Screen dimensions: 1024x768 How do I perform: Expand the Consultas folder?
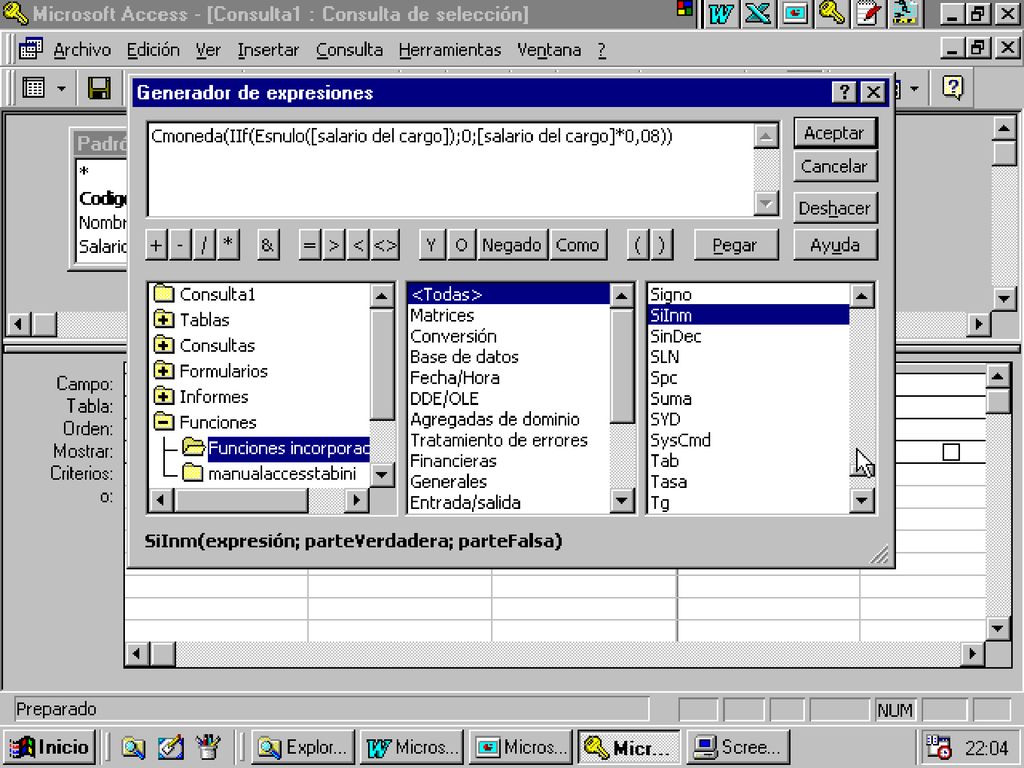pos(163,345)
